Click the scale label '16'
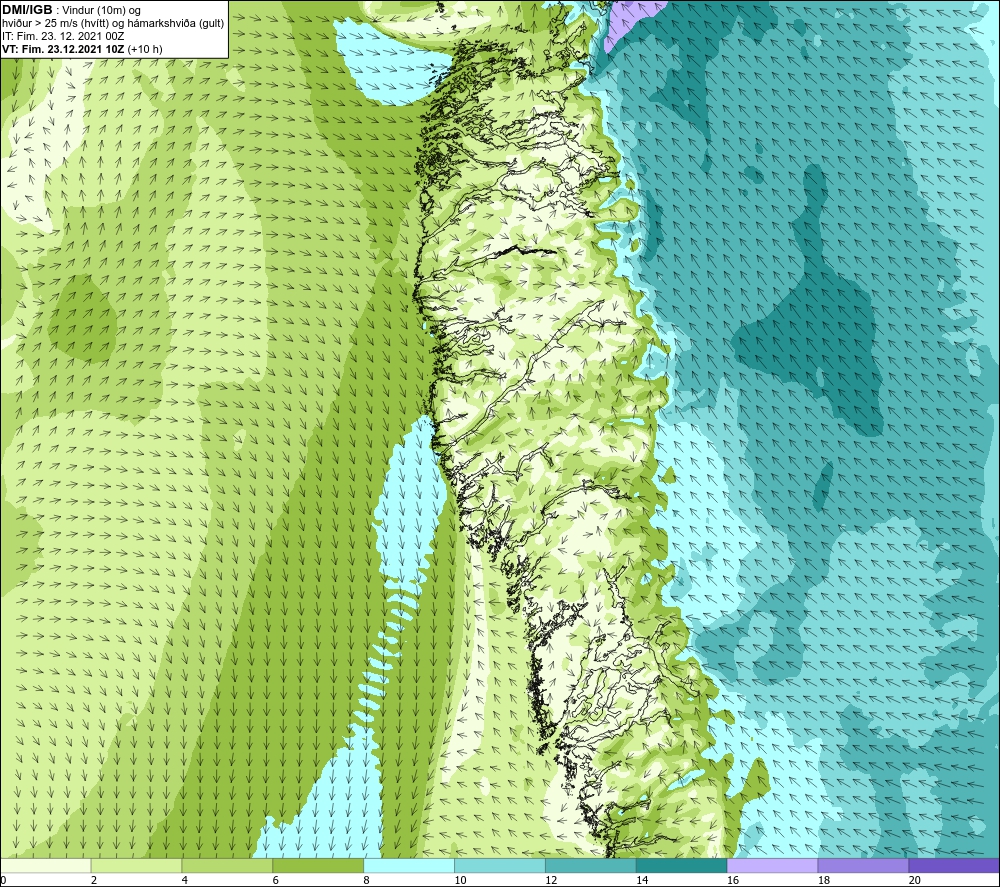The height and width of the screenshot is (887, 1000). 733,880
